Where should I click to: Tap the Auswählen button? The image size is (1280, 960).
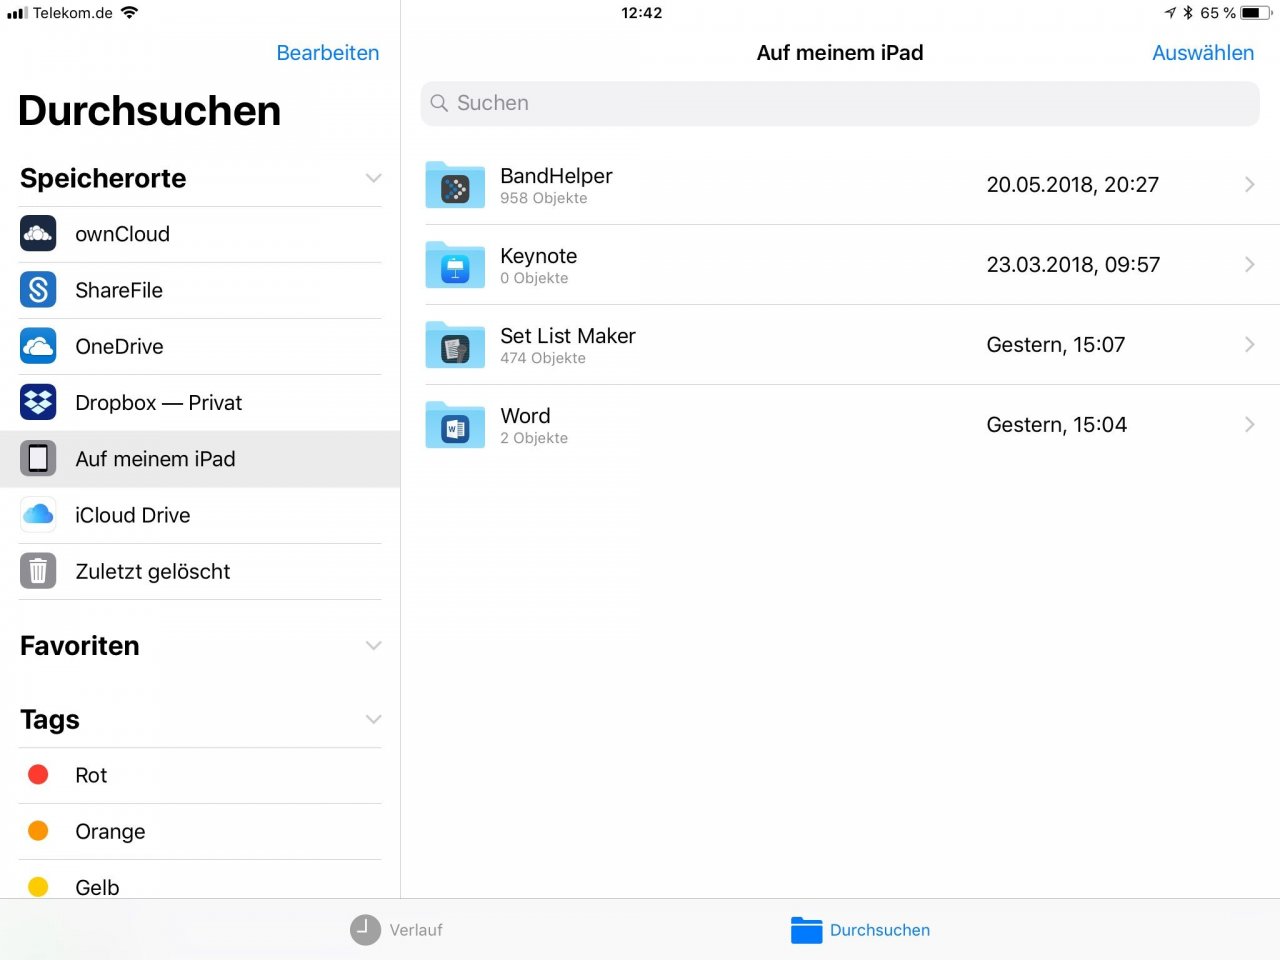tap(1203, 53)
